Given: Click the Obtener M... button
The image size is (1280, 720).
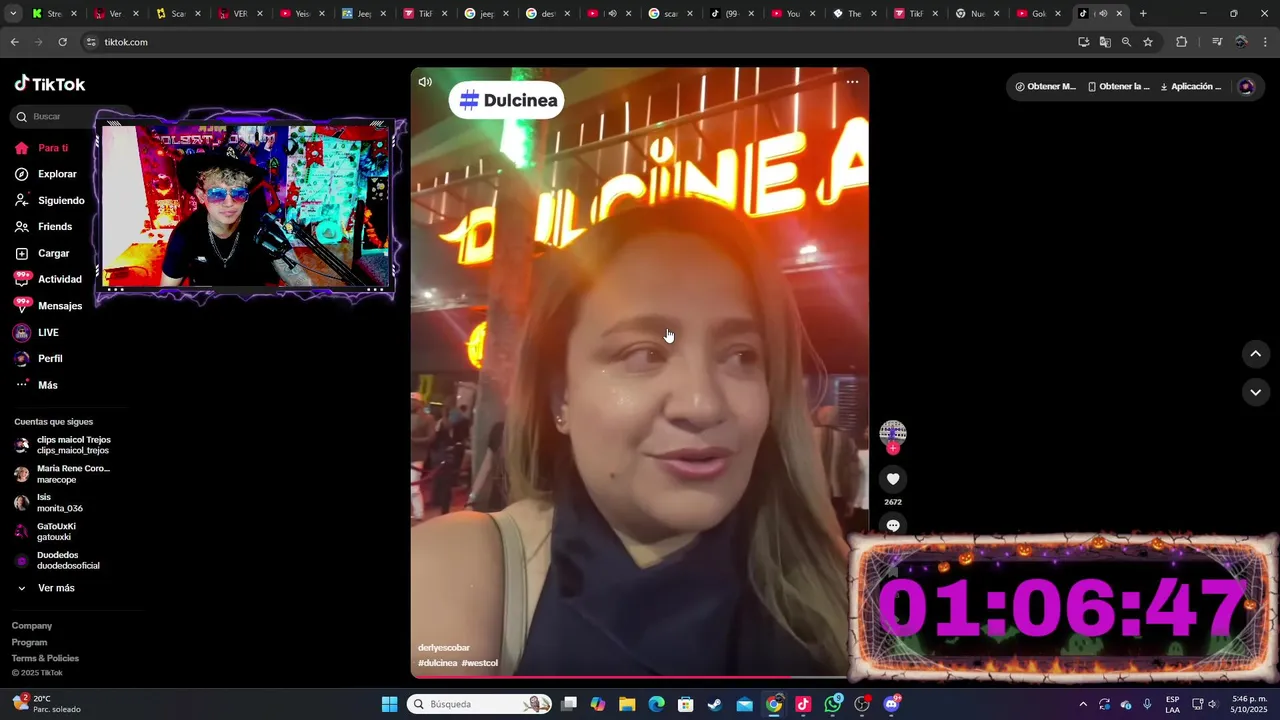Looking at the screenshot, I should pos(1046,87).
